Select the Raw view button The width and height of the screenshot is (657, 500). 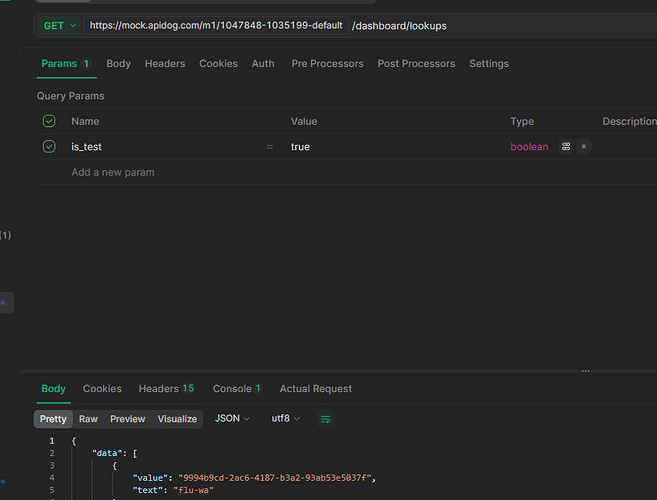click(88, 419)
